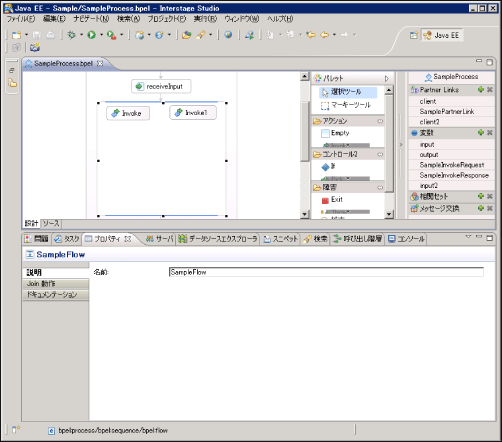Select the Invoke1 activity node

click(x=193, y=113)
